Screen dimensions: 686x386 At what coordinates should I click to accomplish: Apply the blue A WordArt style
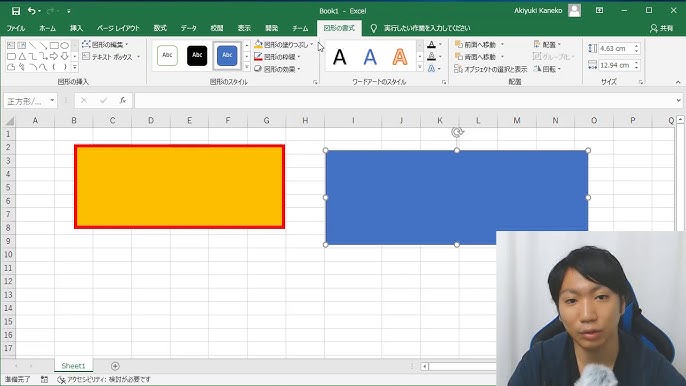[370, 57]
